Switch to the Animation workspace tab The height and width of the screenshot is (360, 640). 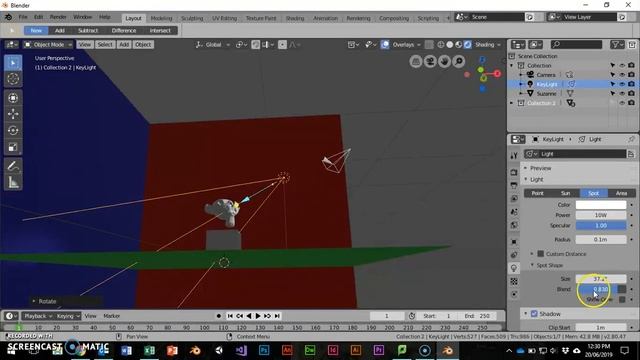click(325, 18)
